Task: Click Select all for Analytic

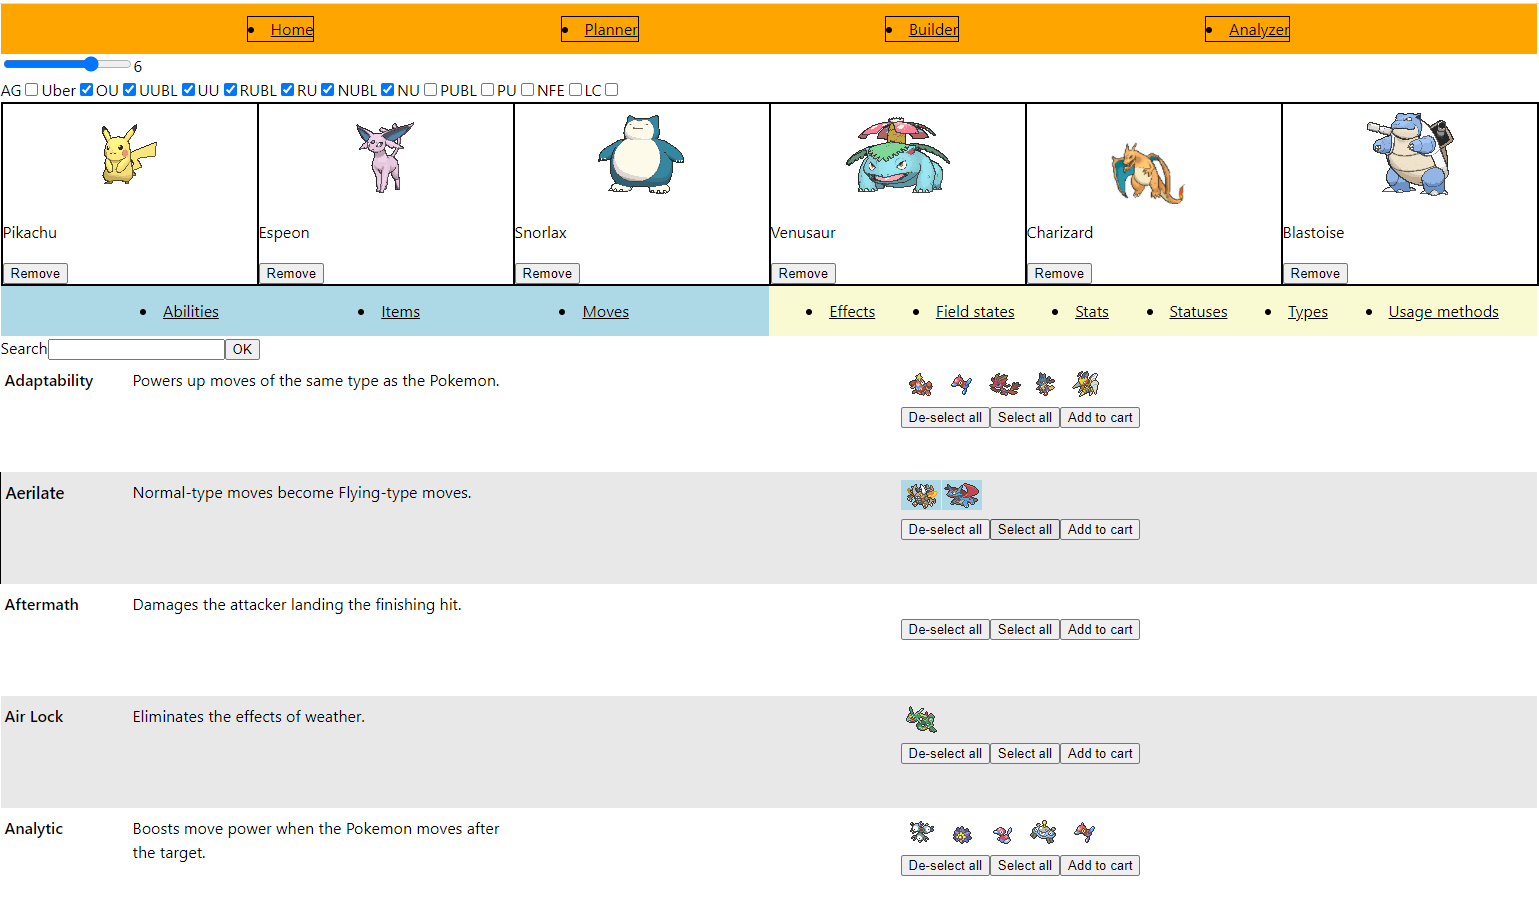Action: tap(1025, 865)
